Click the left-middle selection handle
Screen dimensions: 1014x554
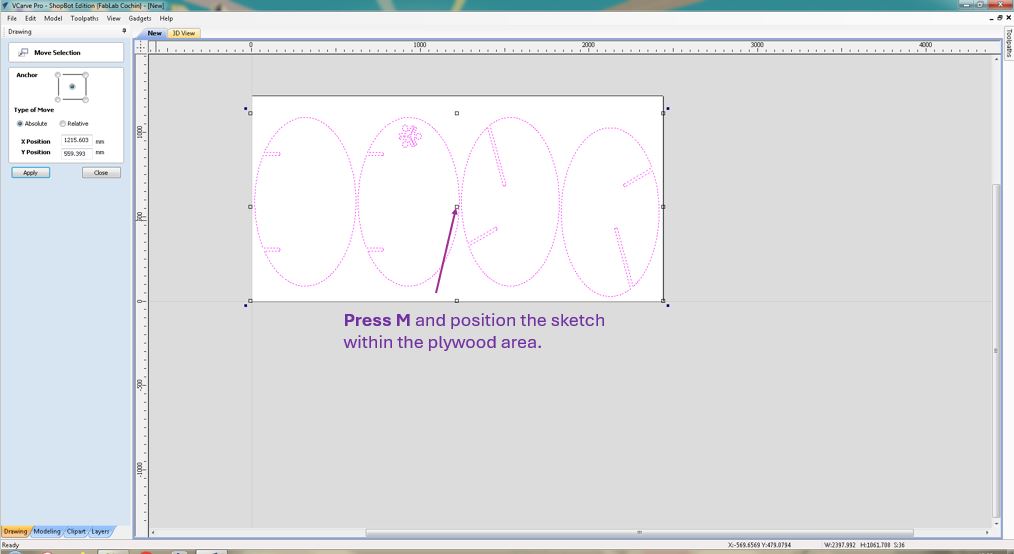(250, 207)
